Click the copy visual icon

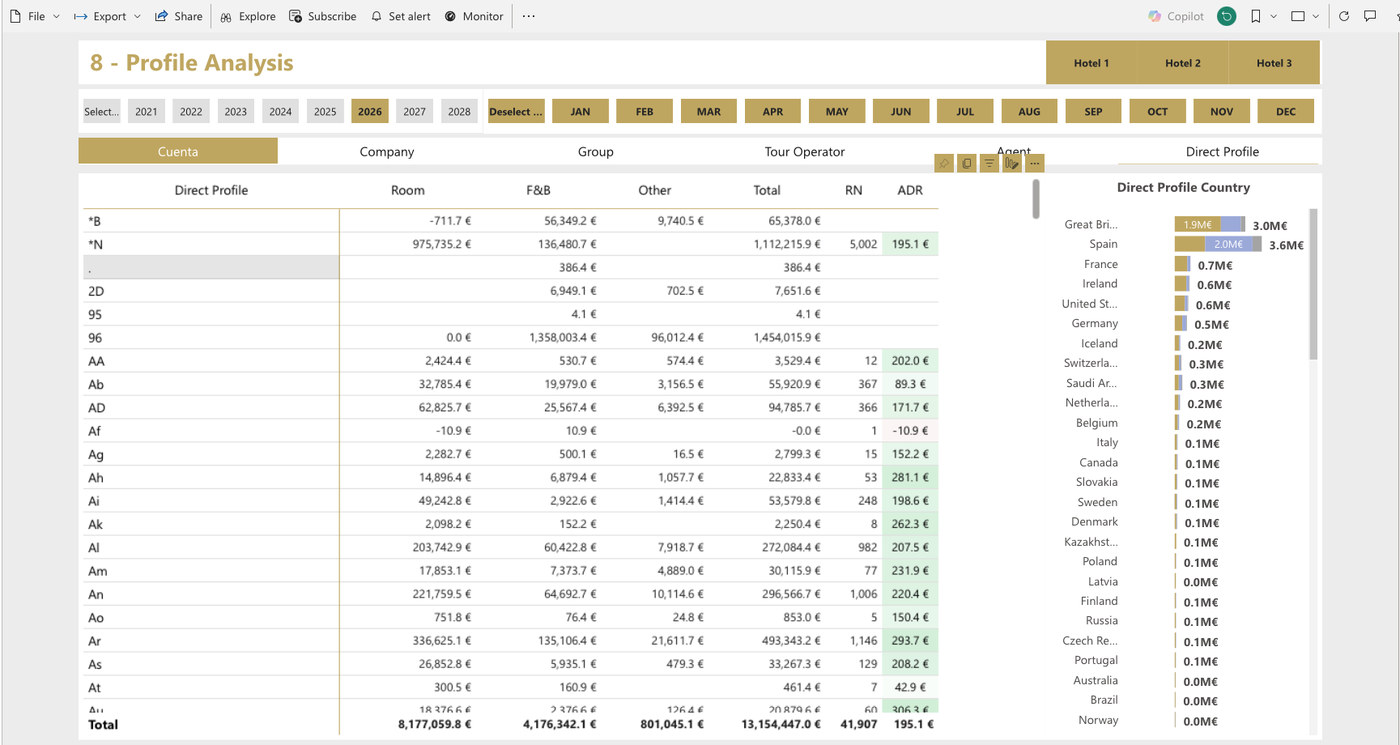tap(967, 163)
